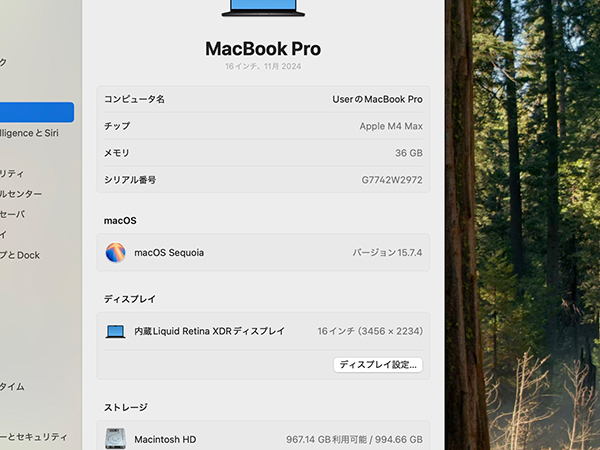
Task: Click the built-in display laptop icon
Action: pos(116,331)
